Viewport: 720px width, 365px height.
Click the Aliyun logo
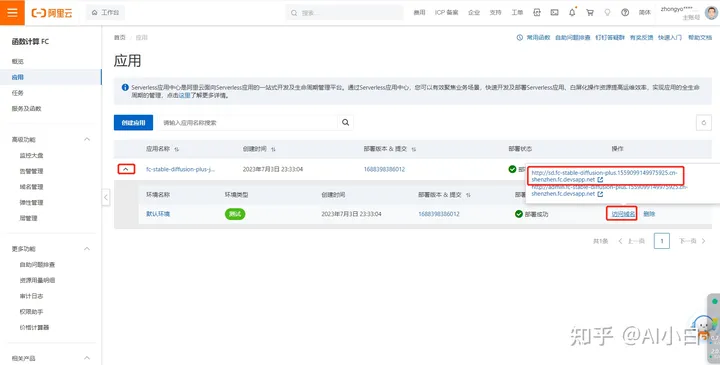click(52, 13)
